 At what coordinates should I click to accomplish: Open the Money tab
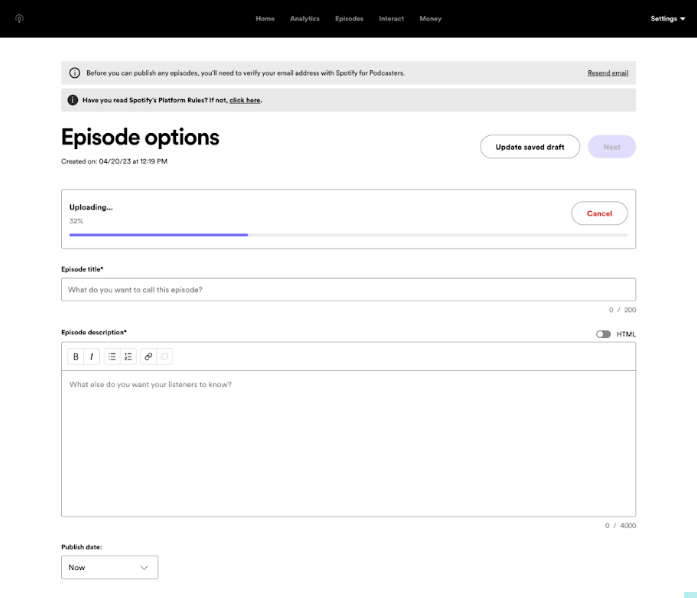tap(430, 18)
